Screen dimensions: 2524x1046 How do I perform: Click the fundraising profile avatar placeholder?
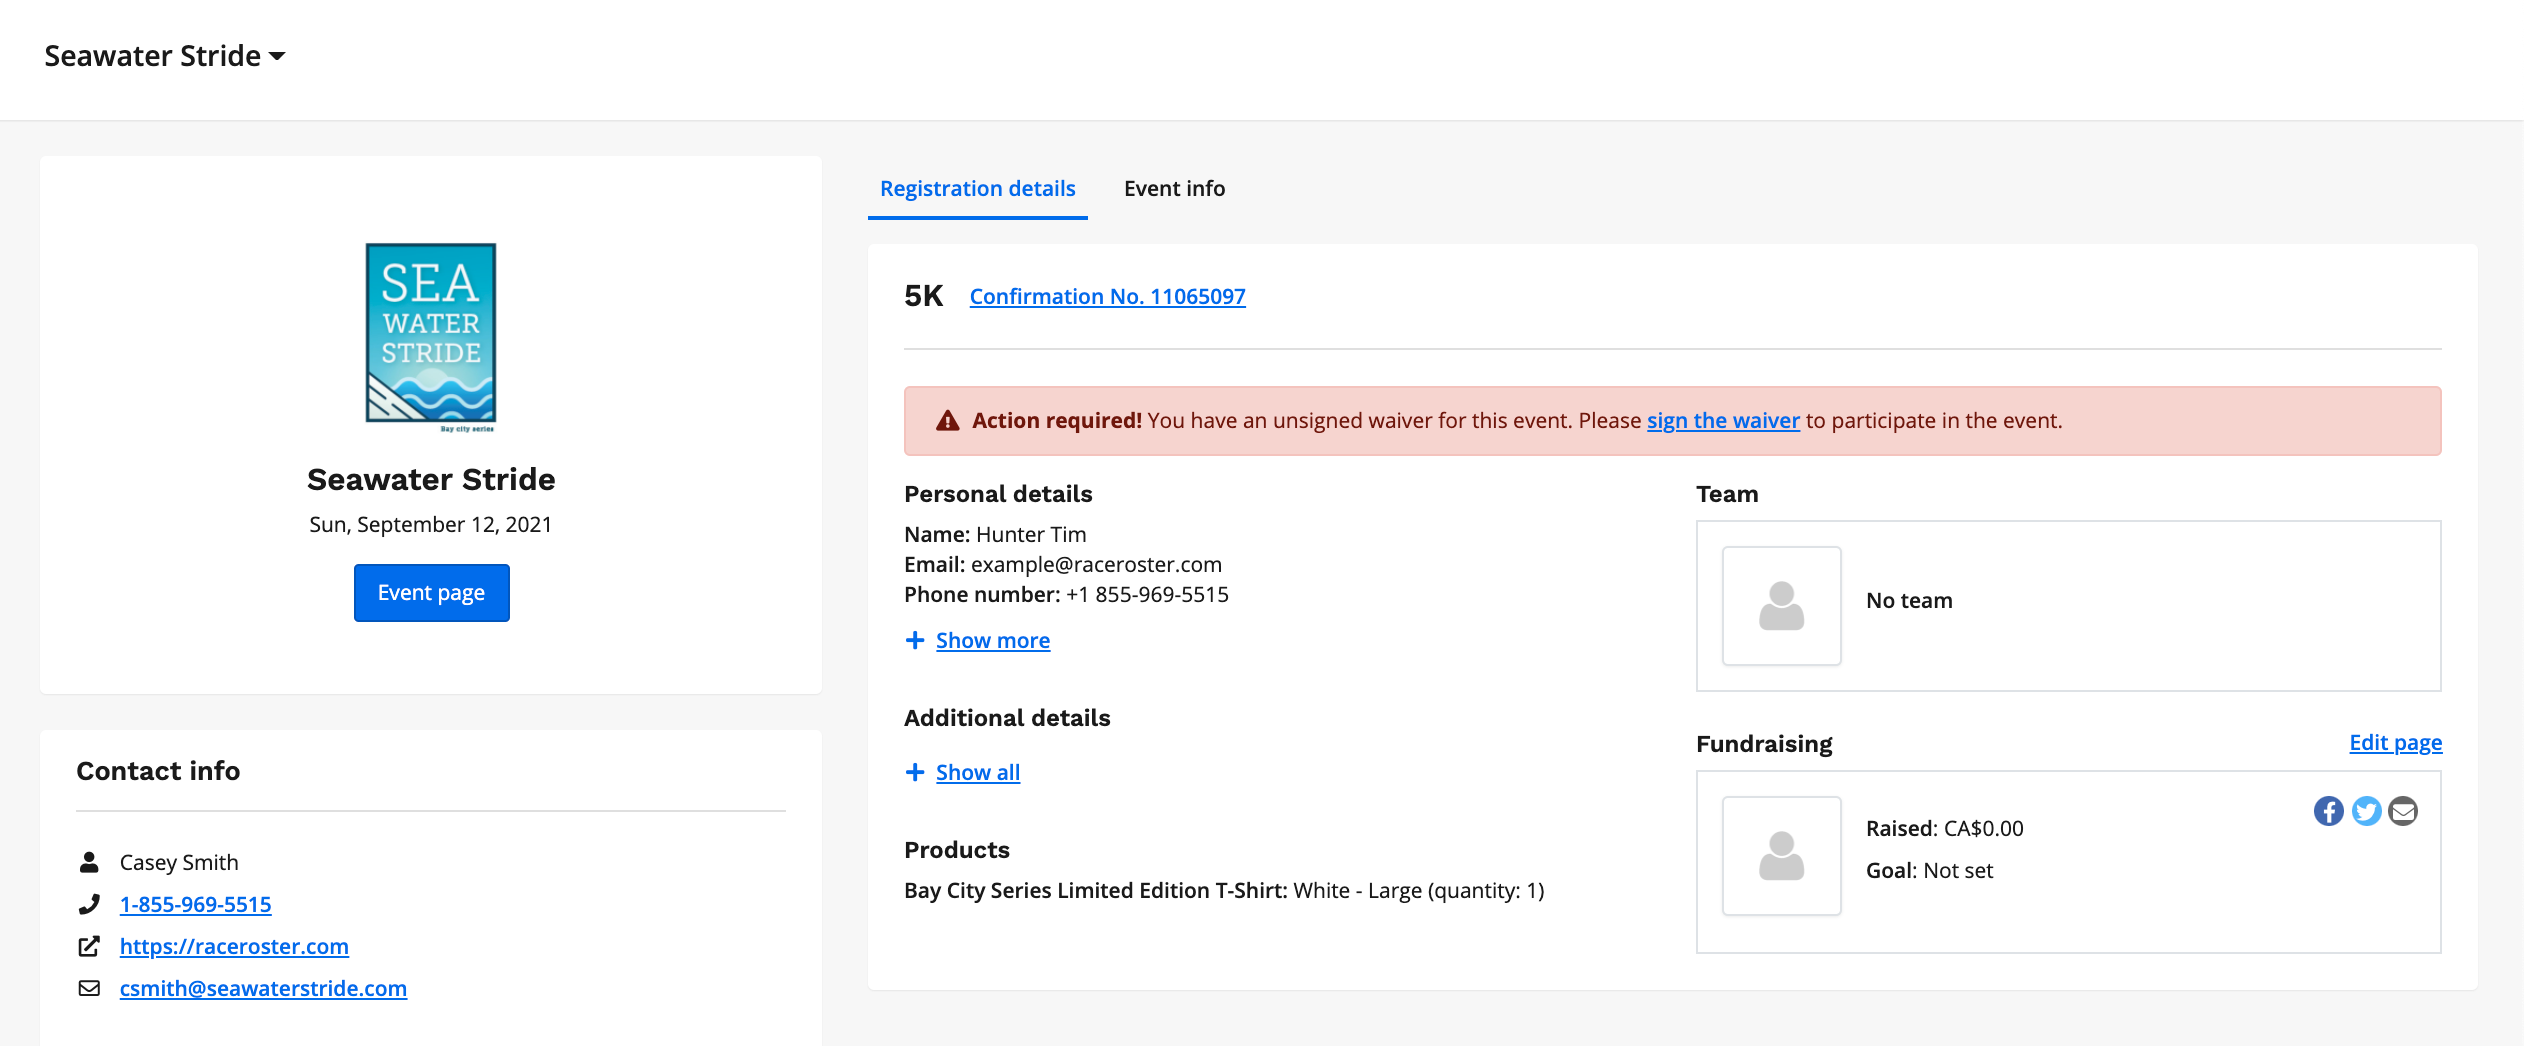tap(1781, 856)
